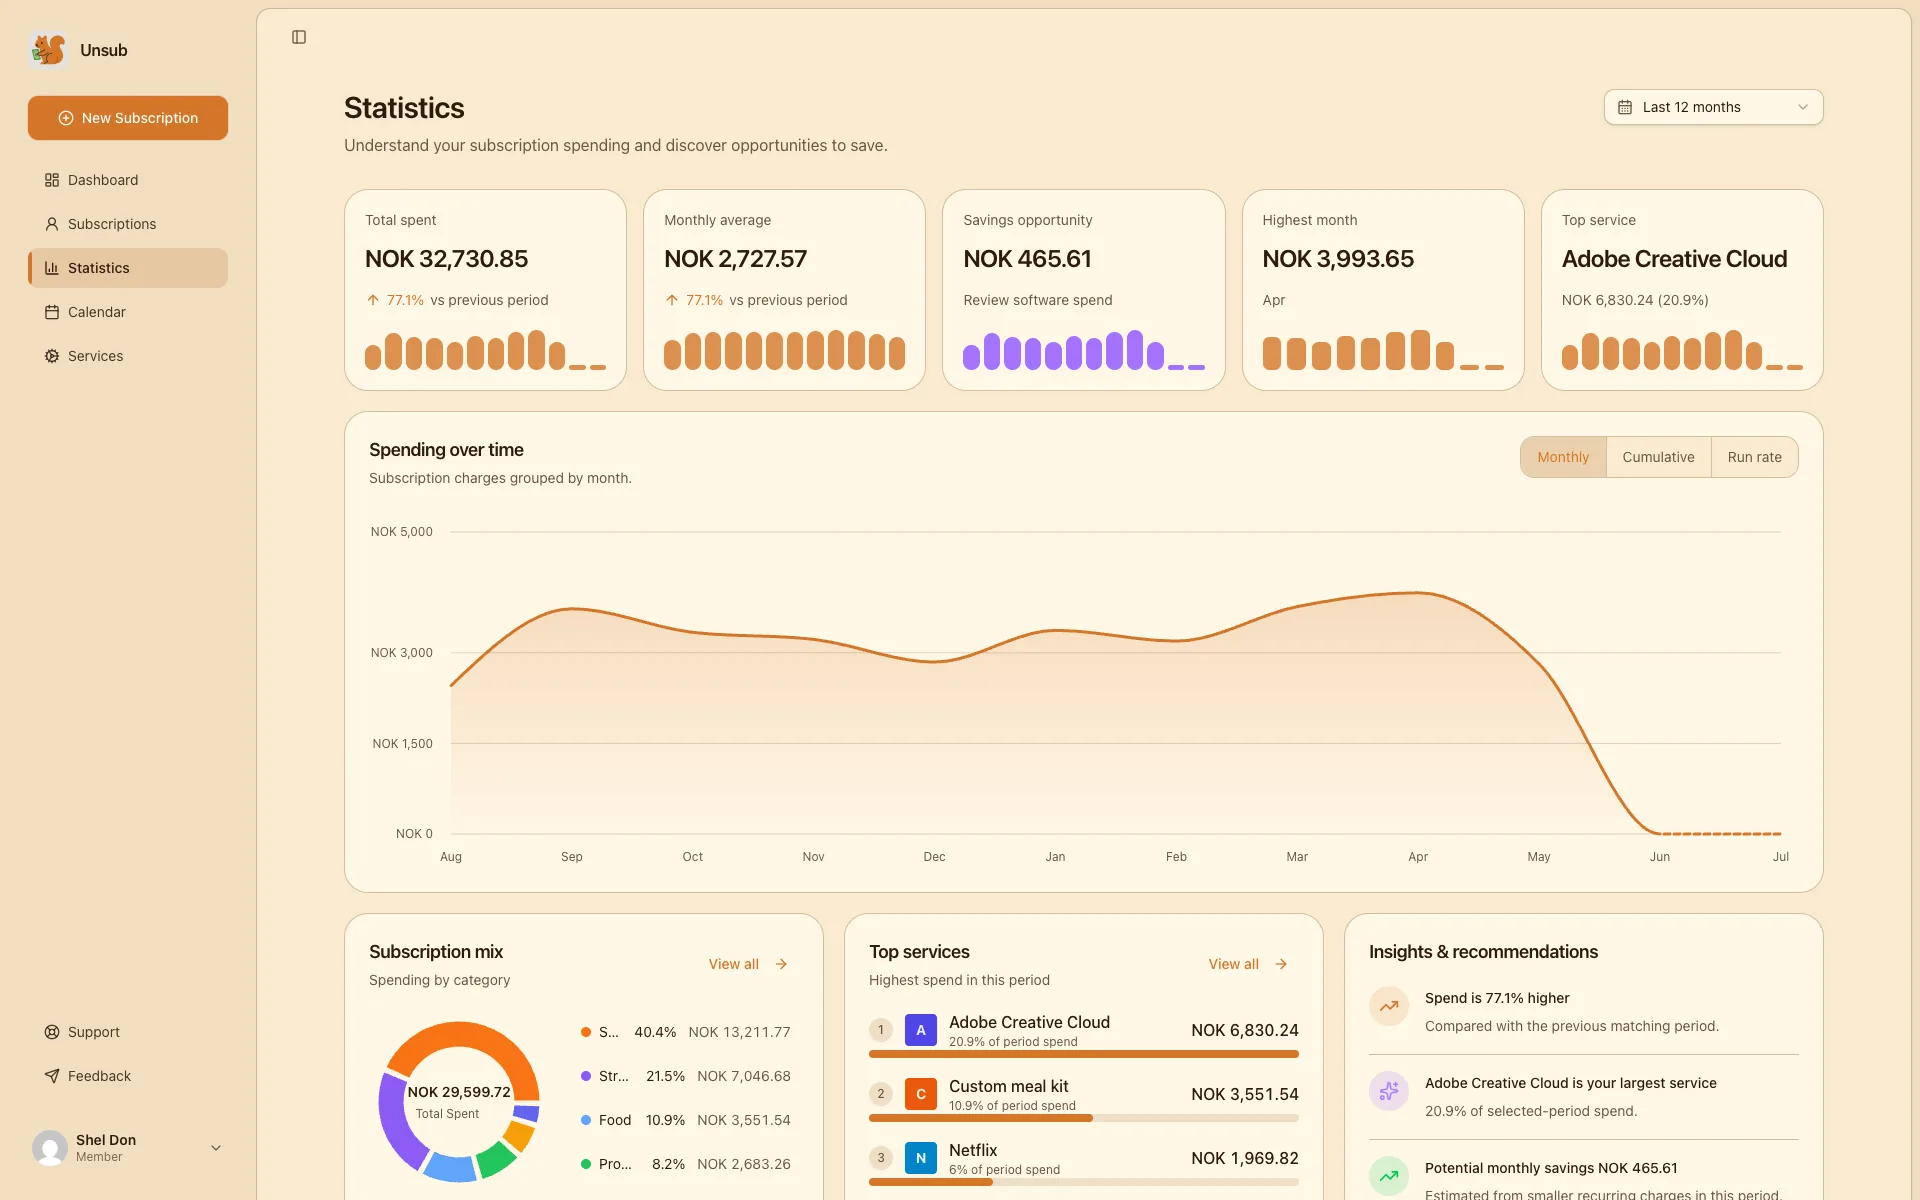This screenshot has height=1200, width=1920.
Task: Click the Services gear icon
Action: click(x=52, y=356)
